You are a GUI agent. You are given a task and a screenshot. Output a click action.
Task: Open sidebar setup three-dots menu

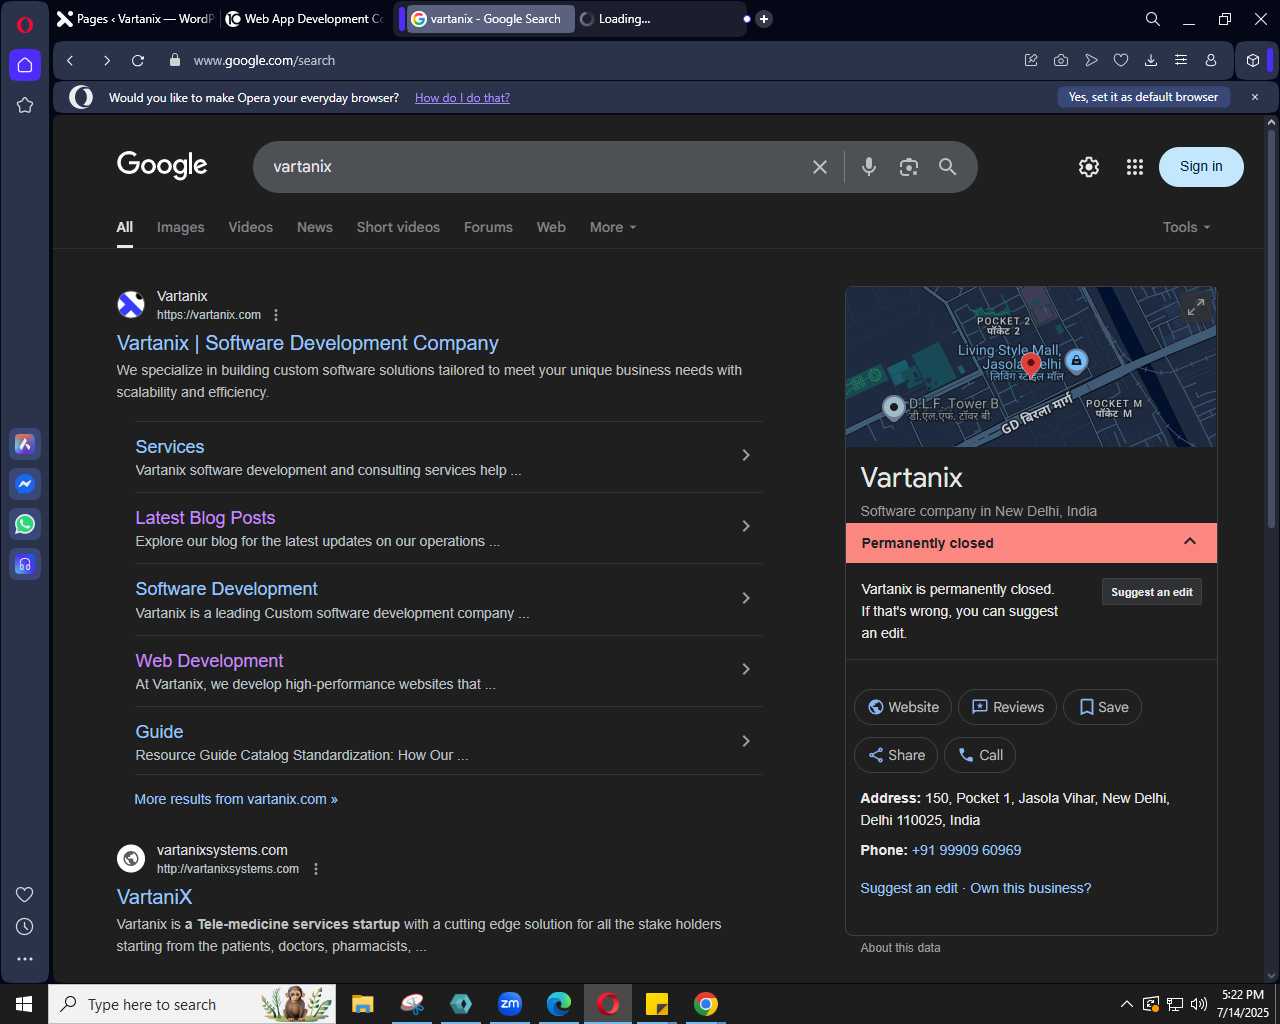25,959
